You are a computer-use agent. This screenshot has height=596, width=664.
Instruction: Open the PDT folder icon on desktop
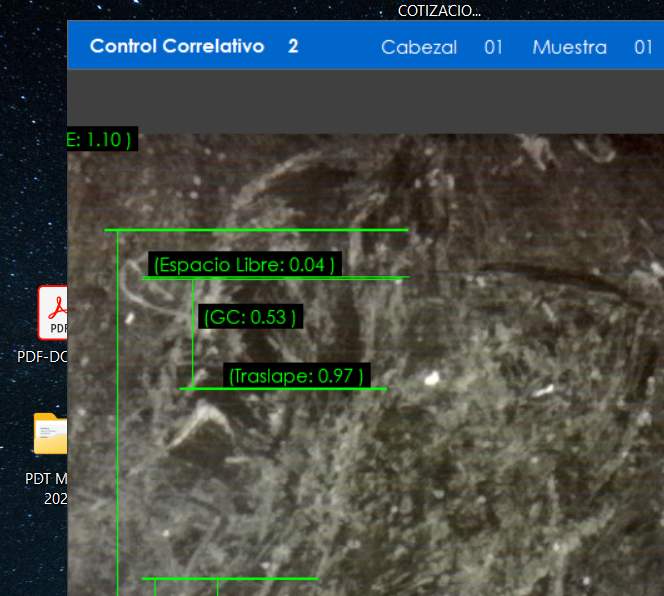click(52, 436)
